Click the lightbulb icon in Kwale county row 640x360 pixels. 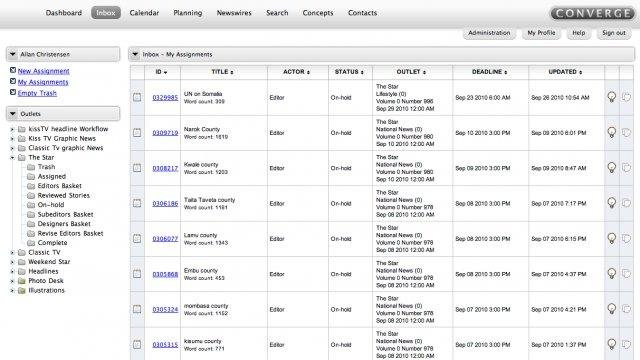611,168
